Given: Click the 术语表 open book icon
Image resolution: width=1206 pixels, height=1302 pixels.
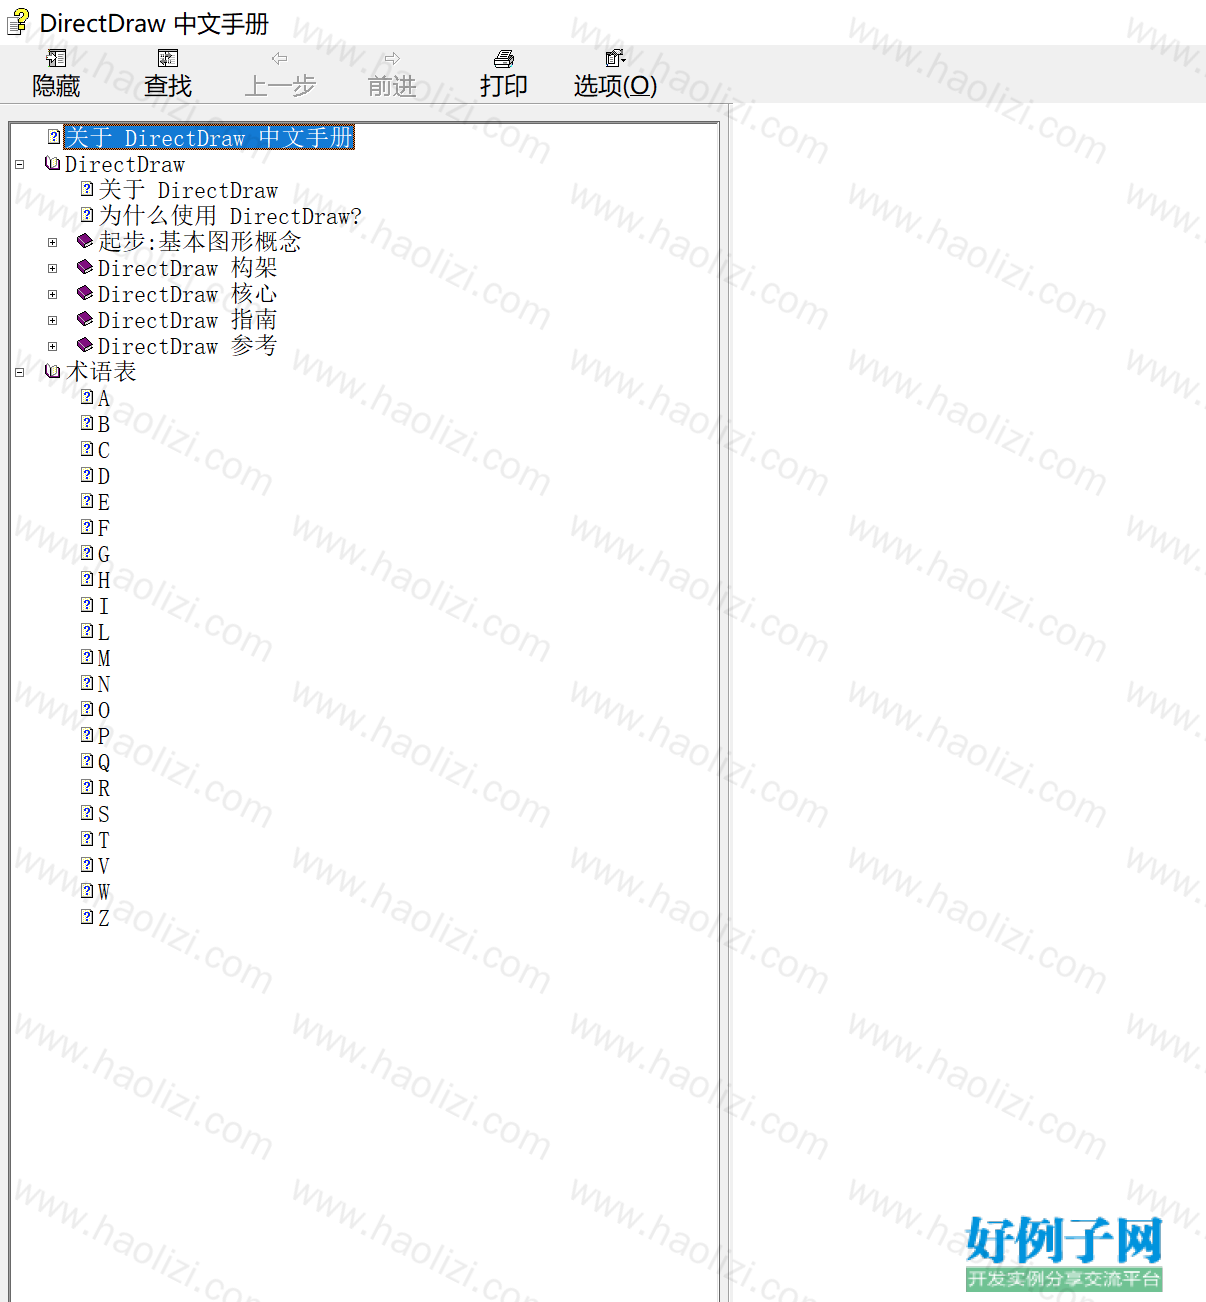Looking at the screenshot, I should coord(53,372).
